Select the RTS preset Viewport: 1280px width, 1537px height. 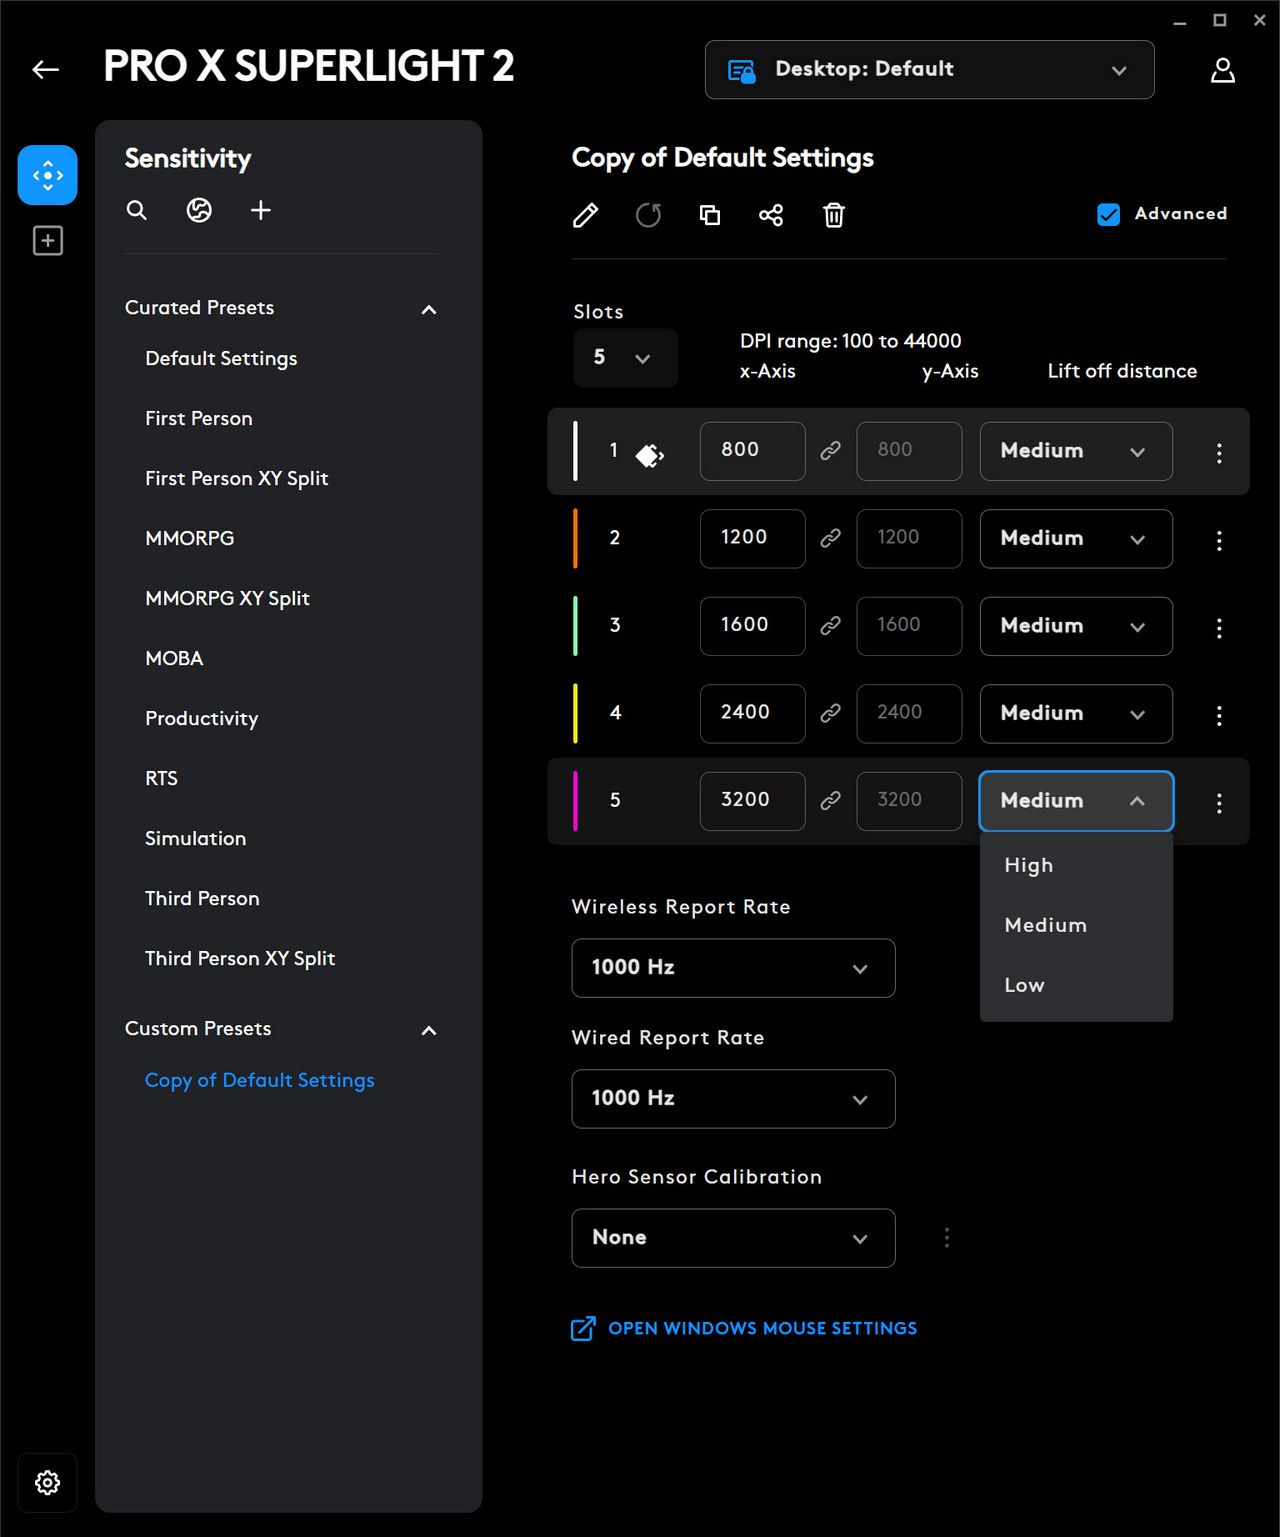(161, 778)
